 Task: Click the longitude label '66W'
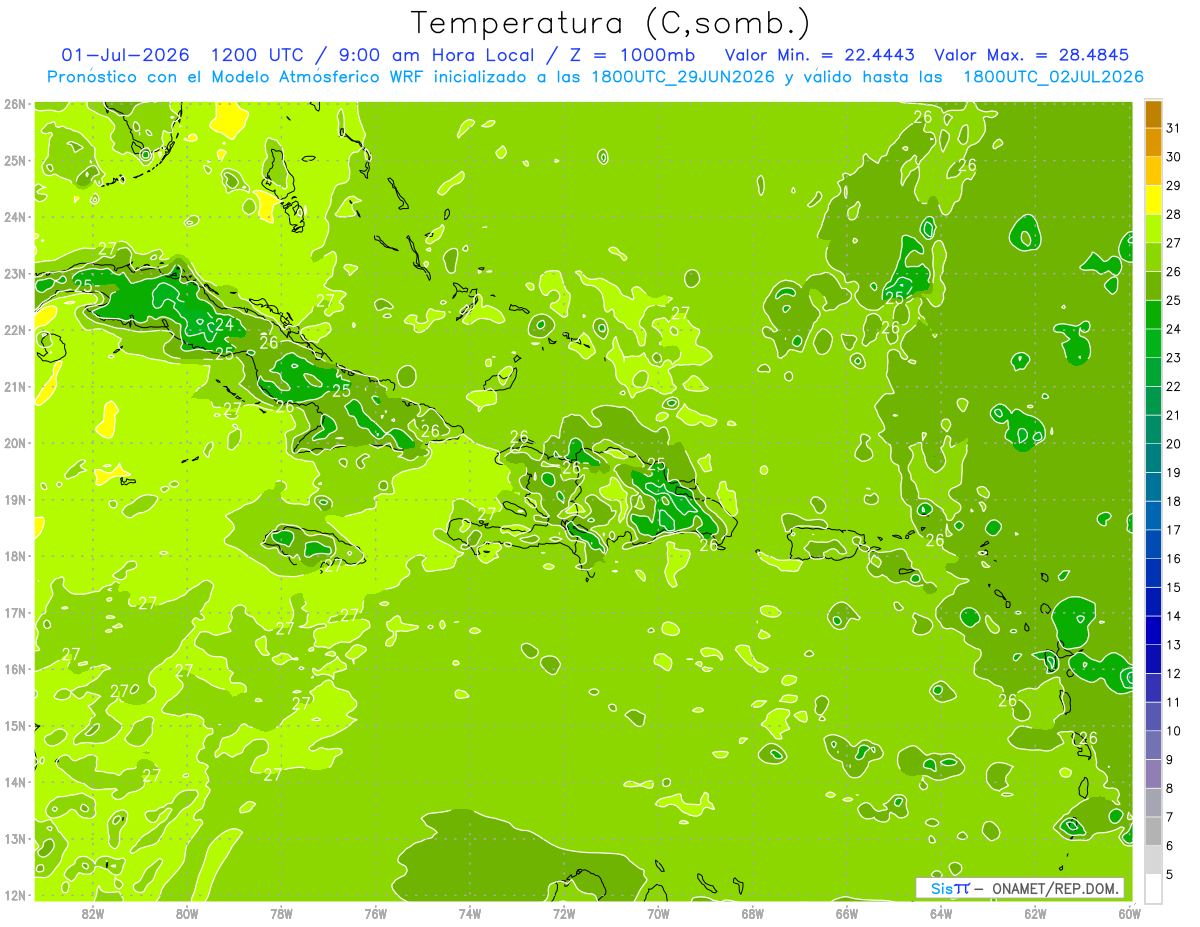point(846,913)
